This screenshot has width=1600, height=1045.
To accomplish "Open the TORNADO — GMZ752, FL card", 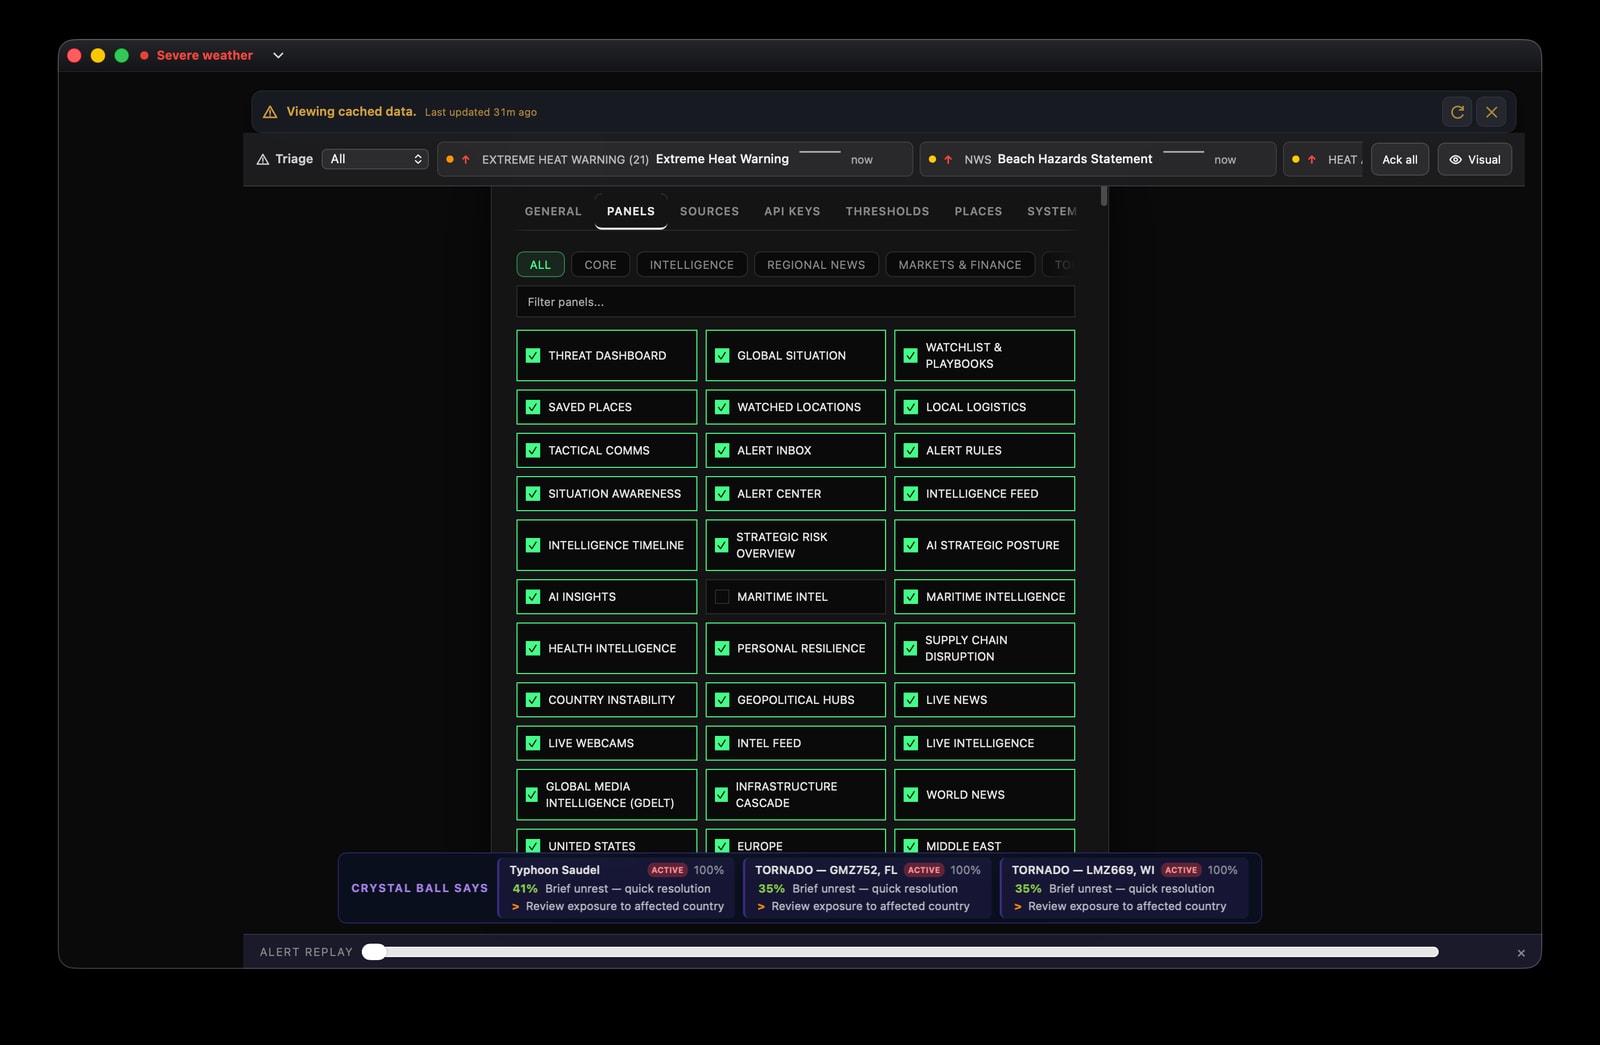I will click(868, 888).
